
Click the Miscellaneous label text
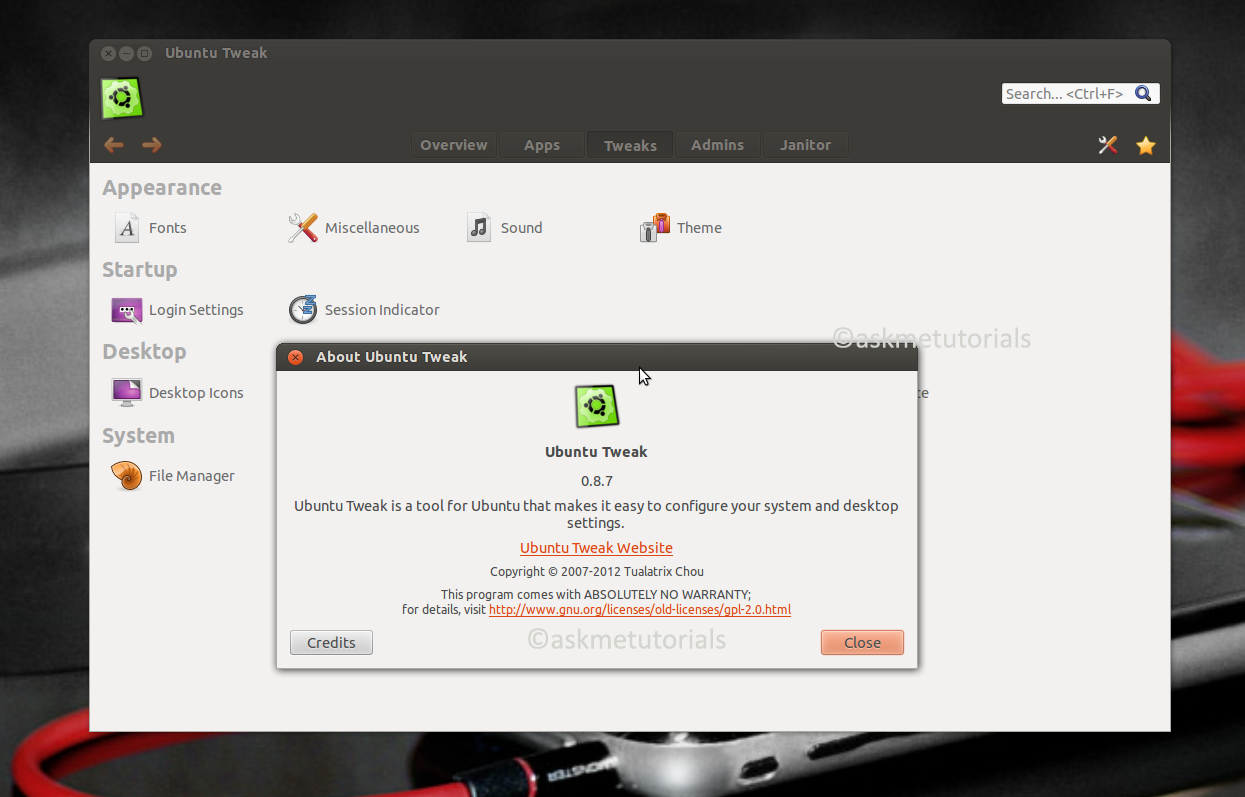tap(372, 228)
